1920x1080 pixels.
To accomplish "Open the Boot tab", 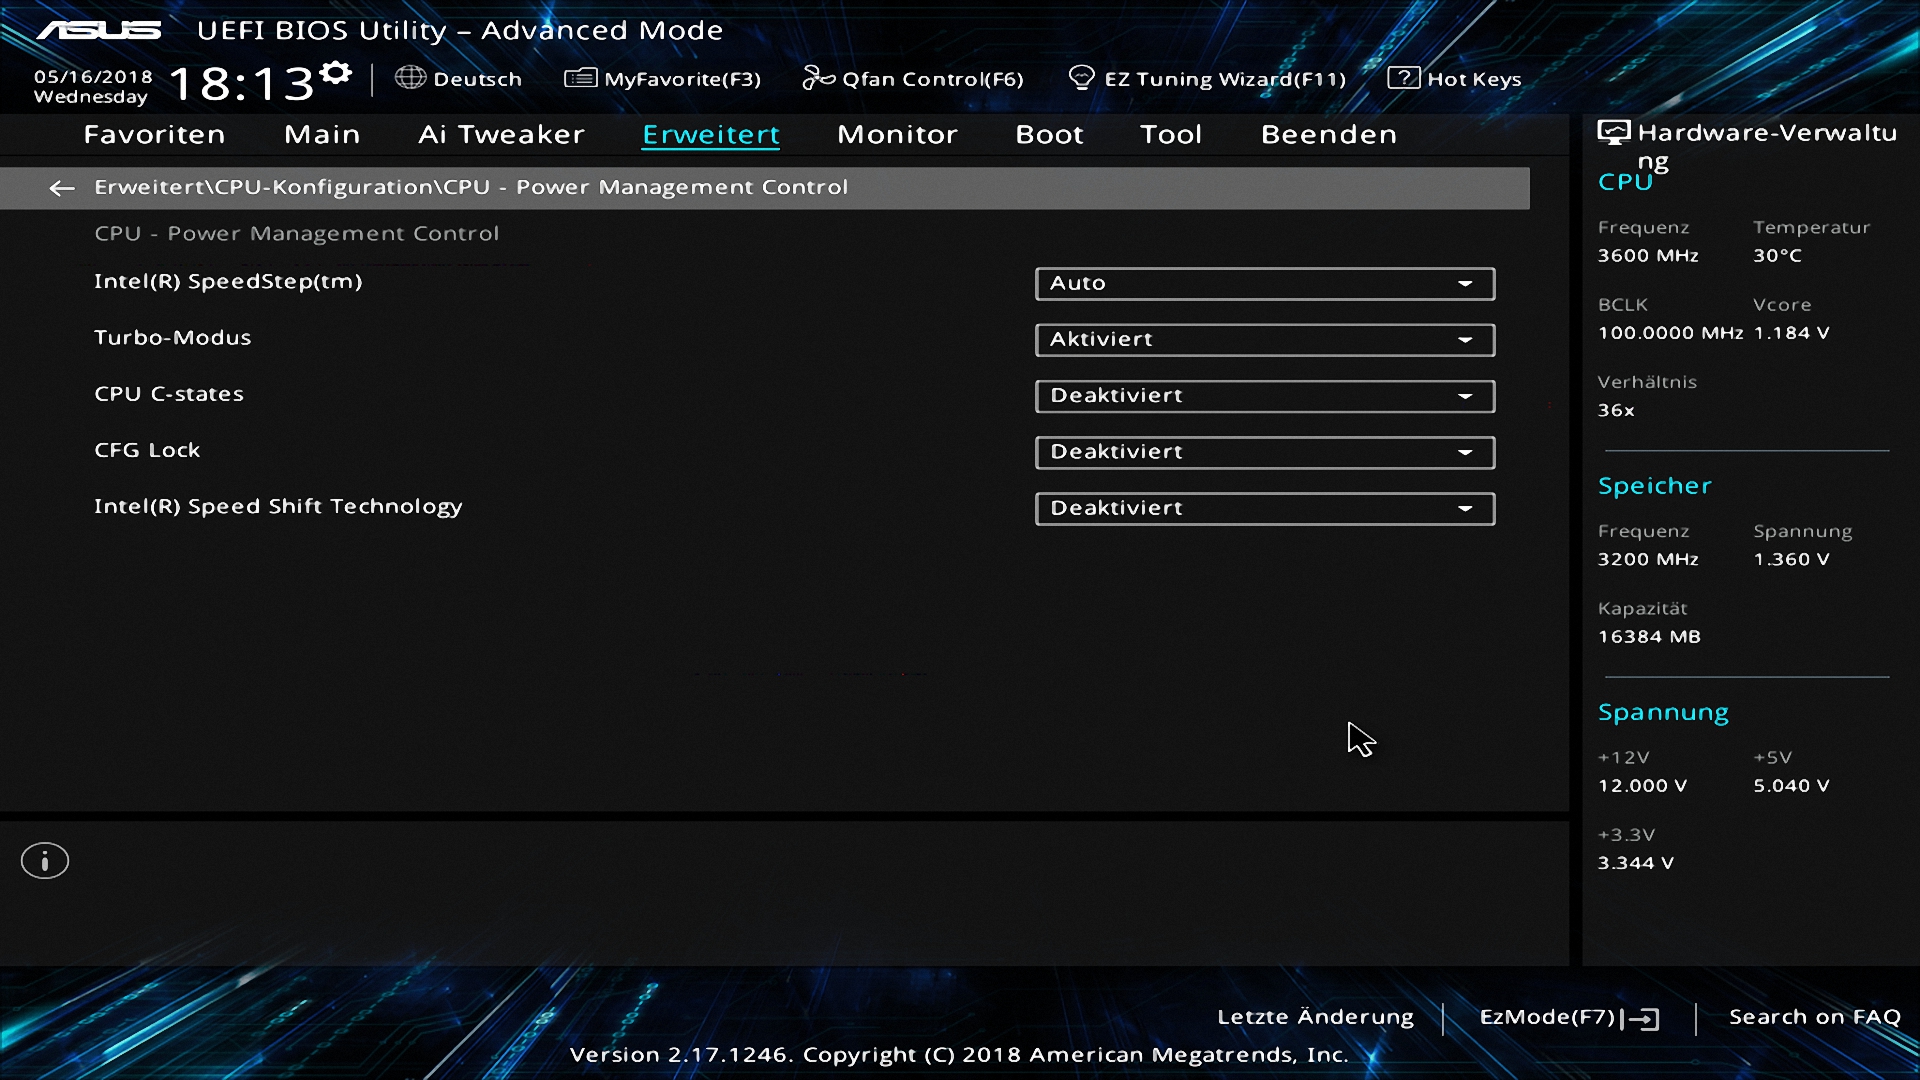I will point(1049,135).
